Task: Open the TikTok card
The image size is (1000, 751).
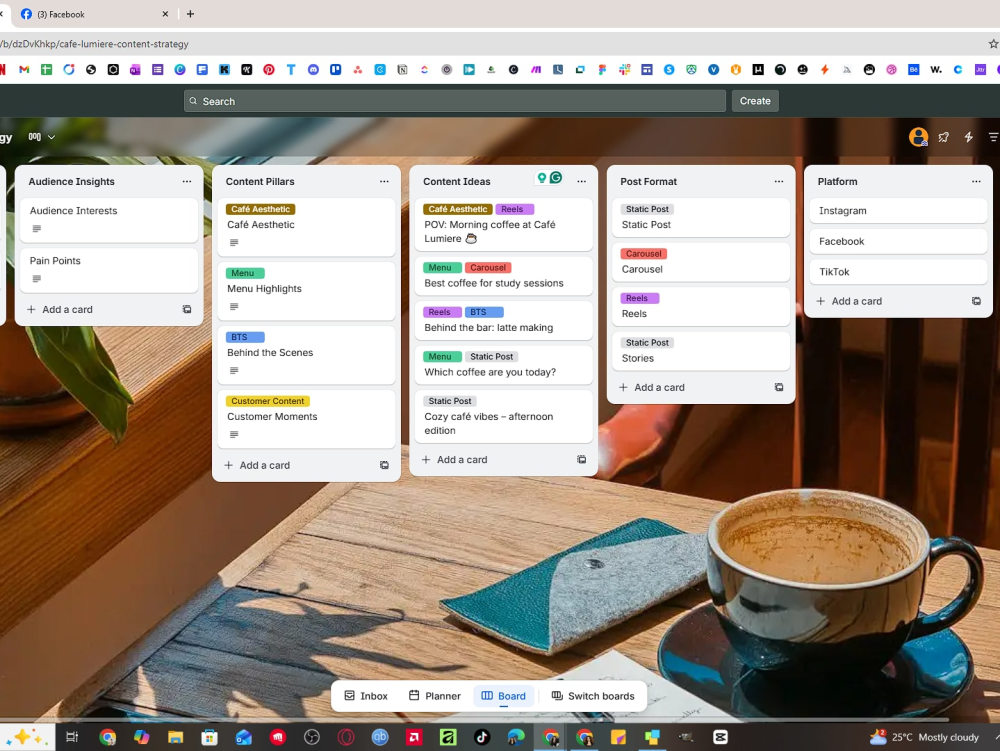Action: [x=898, y=272]
